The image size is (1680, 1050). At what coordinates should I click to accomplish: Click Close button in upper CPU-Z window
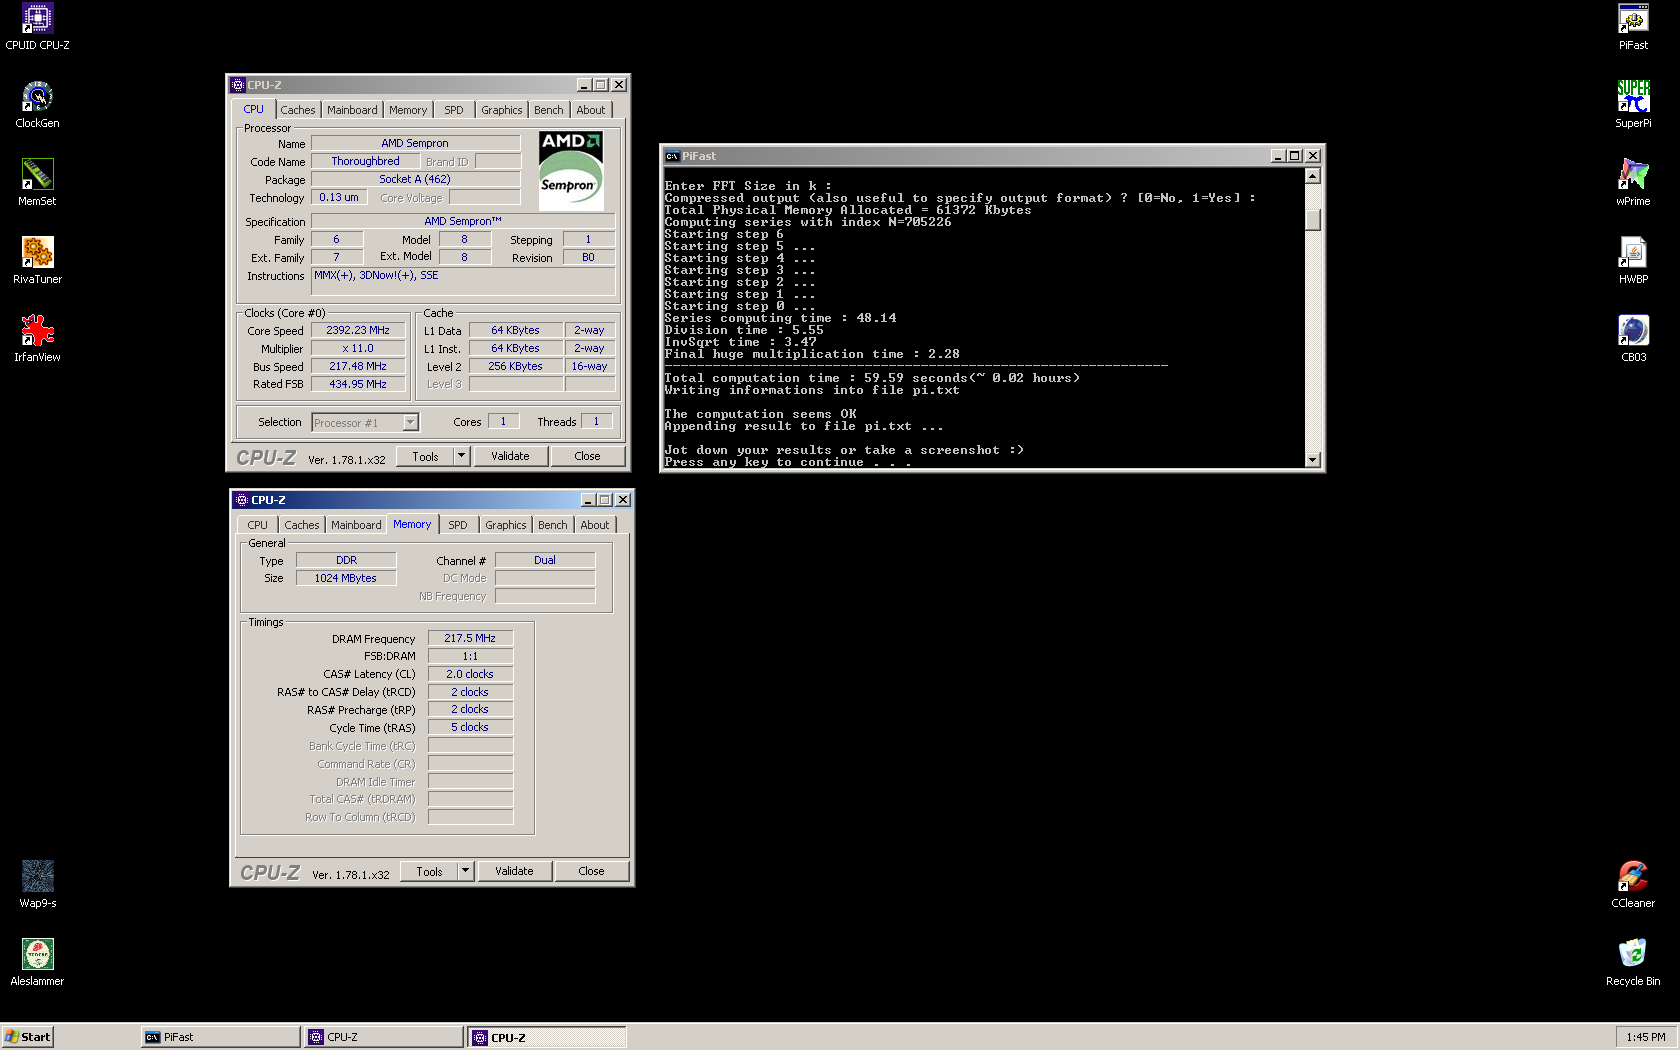click(588, 456)
